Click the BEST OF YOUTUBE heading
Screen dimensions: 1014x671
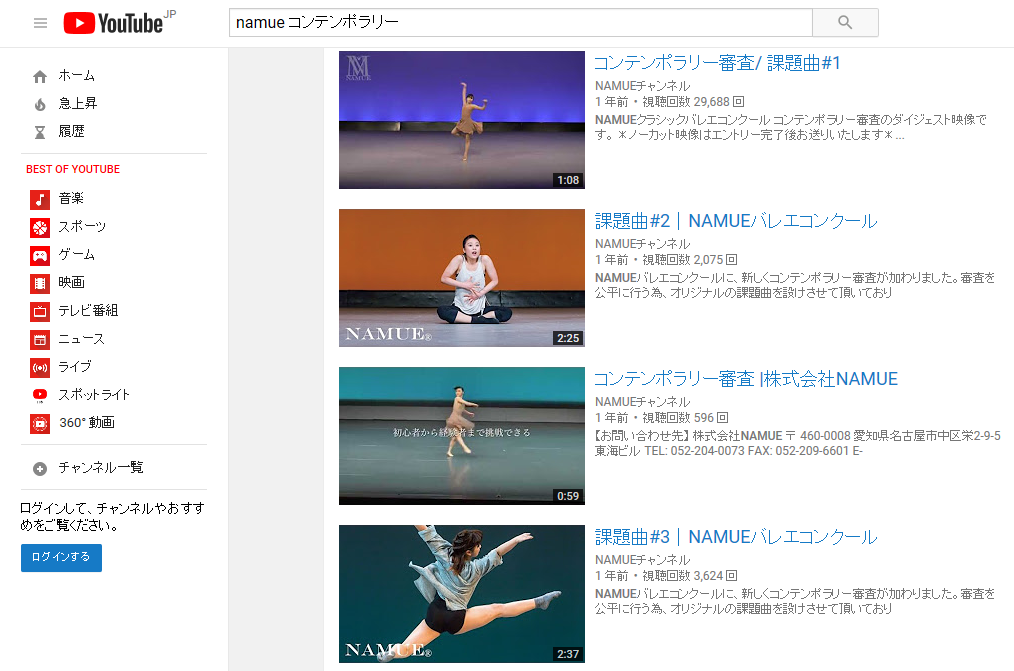tap(73, 169)
